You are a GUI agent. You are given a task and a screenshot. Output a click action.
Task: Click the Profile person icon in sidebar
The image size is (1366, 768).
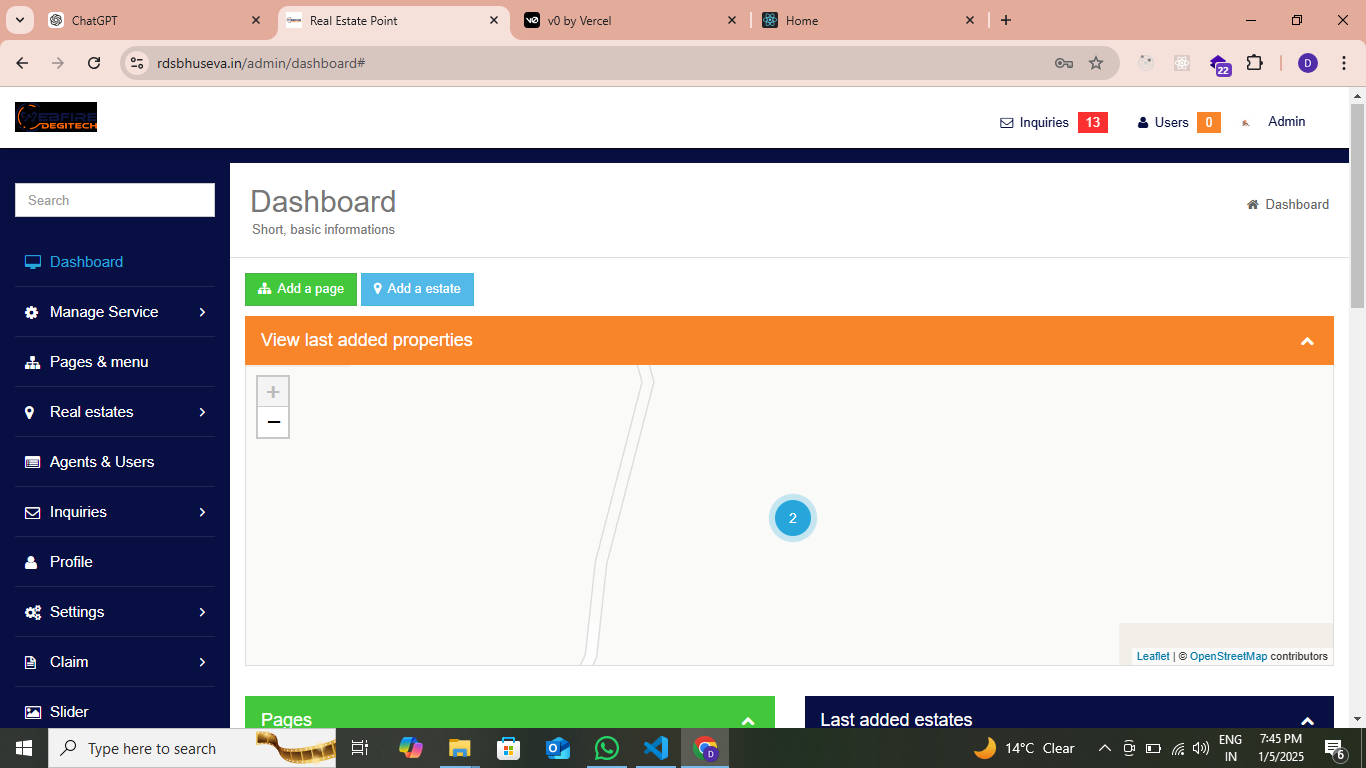pyautogui.click(x=31, y=562)
